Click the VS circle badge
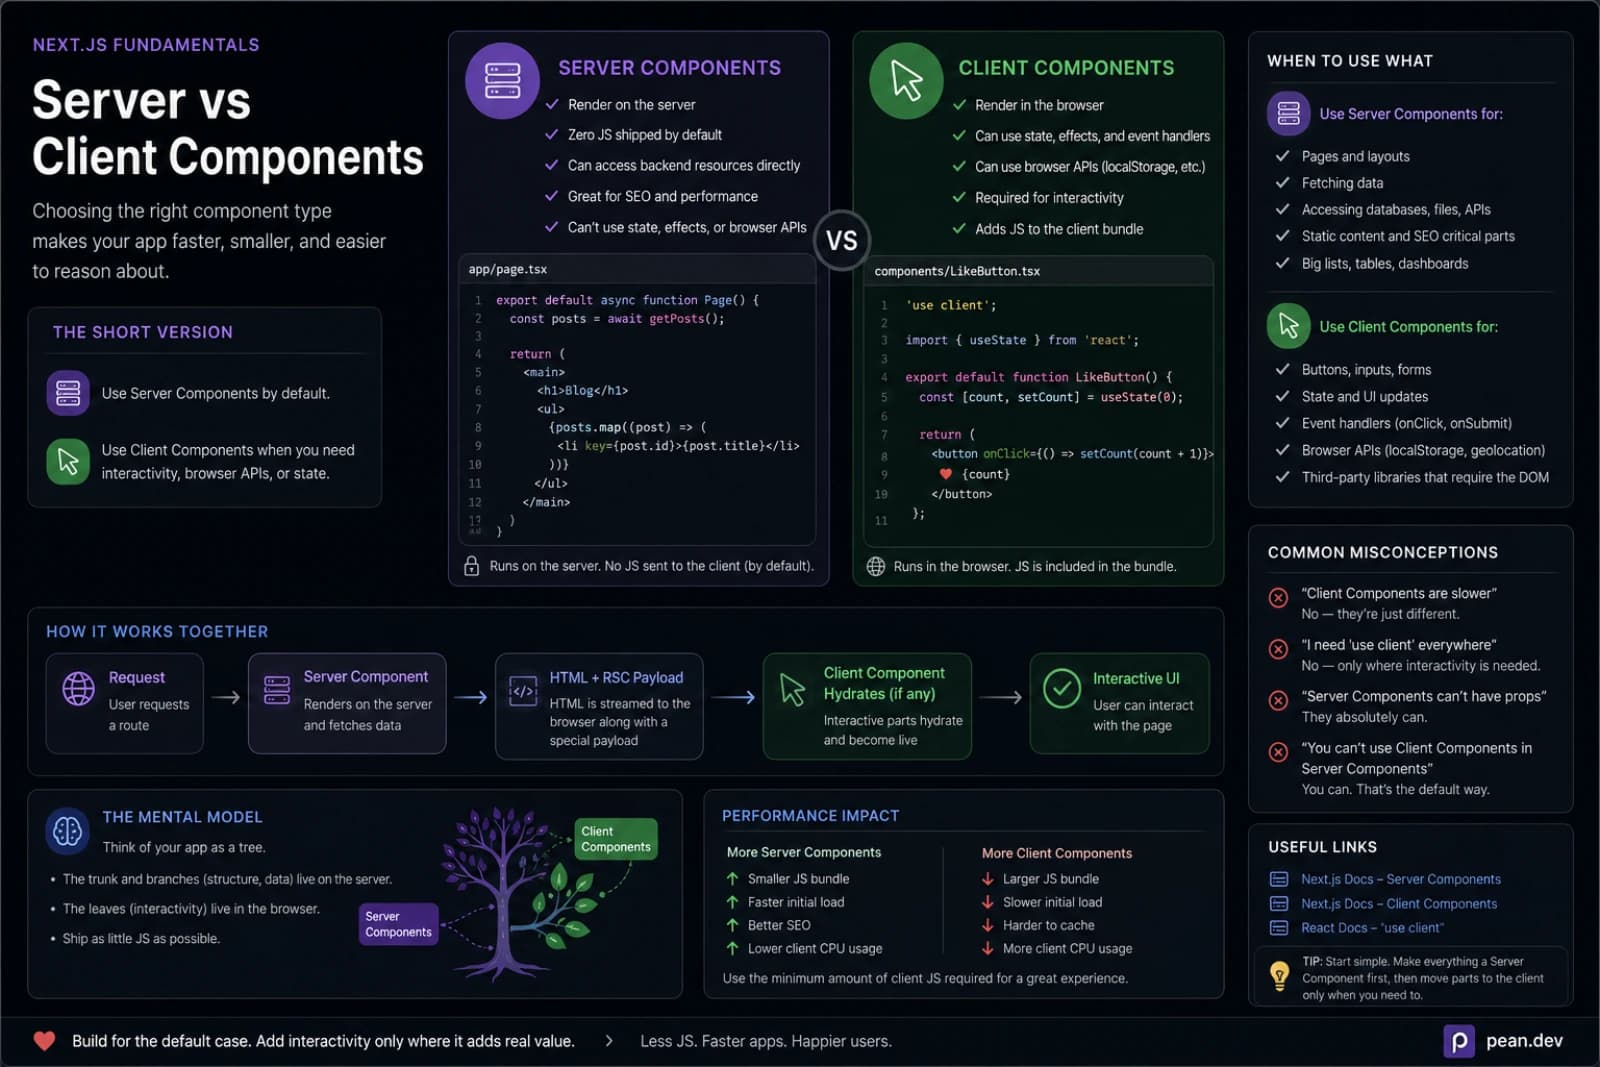The width and height of the screenshot is (1600, 1067). point(842,241)
